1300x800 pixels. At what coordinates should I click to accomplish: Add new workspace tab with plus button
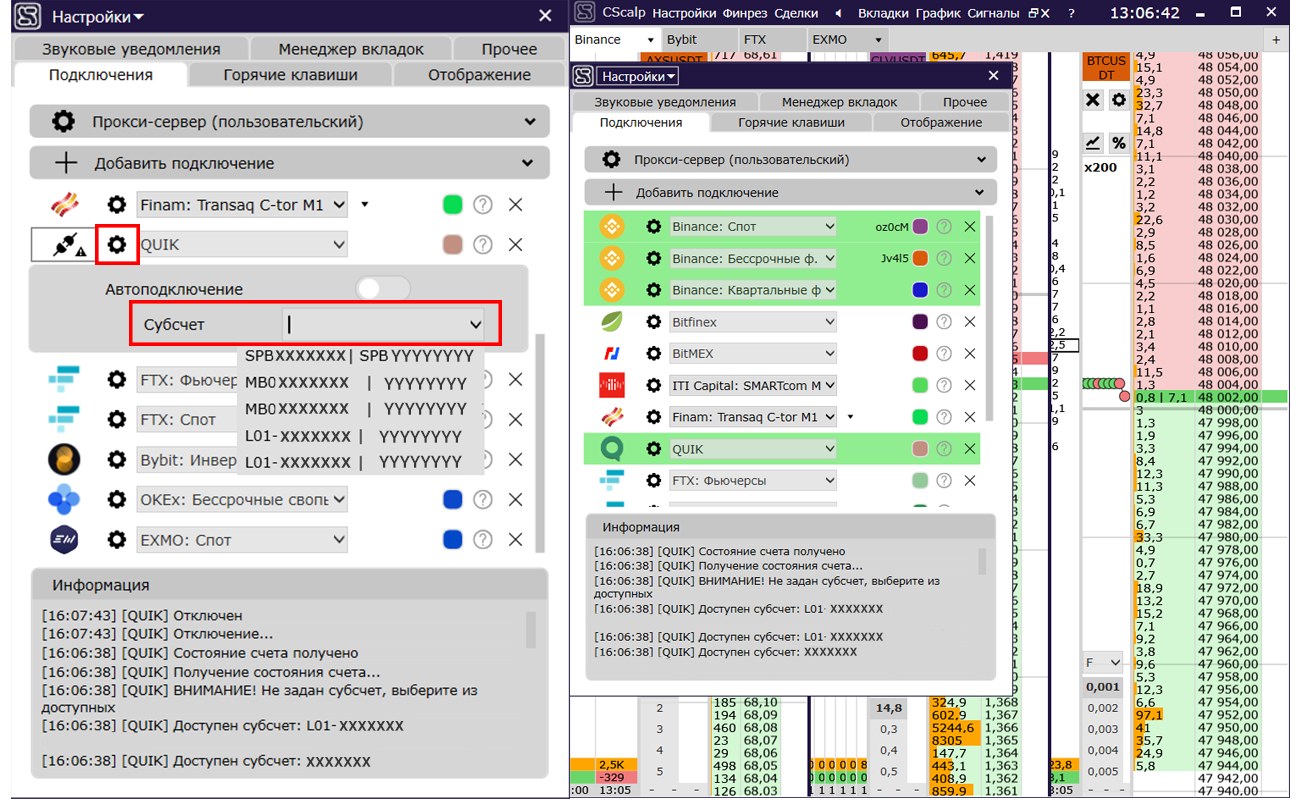tap(1276, 39)
